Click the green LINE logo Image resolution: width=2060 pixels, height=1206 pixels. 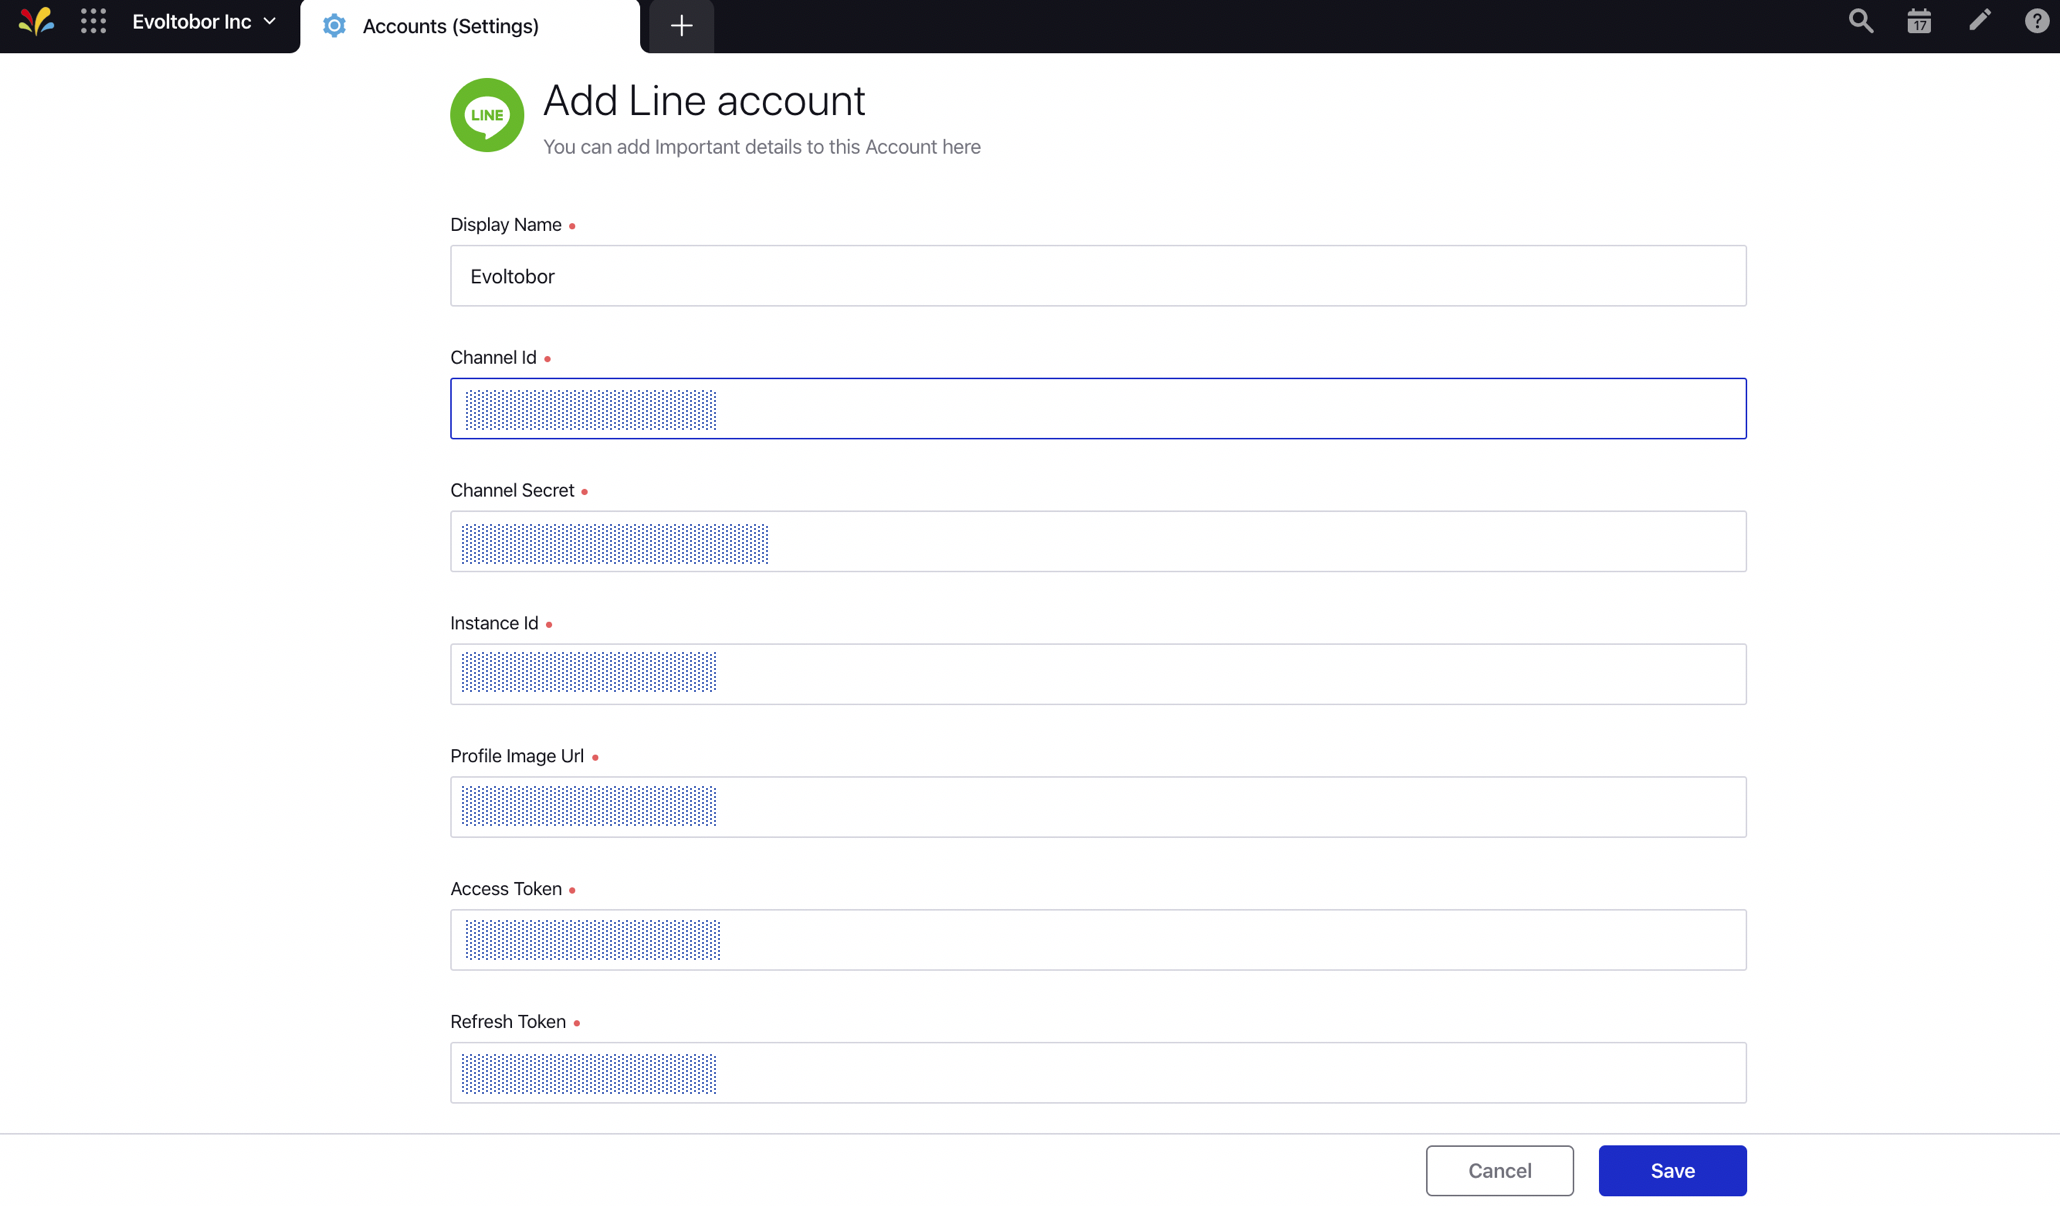click(x=487, y=115)
